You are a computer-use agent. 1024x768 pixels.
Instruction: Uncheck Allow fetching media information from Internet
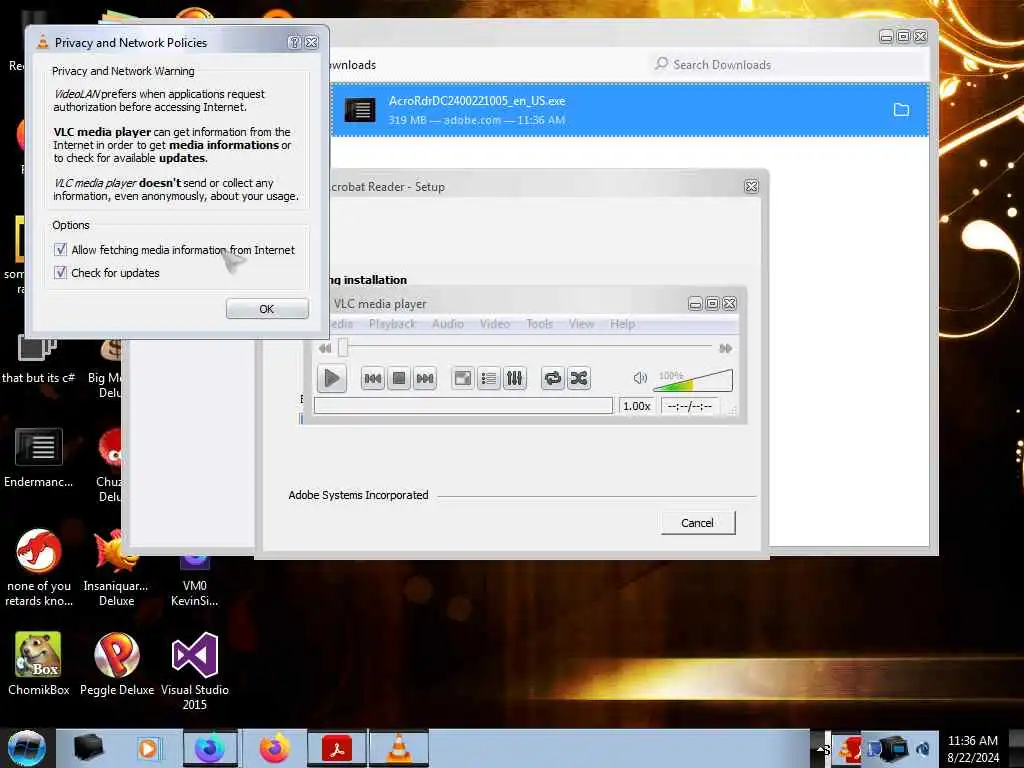(61, 250)
